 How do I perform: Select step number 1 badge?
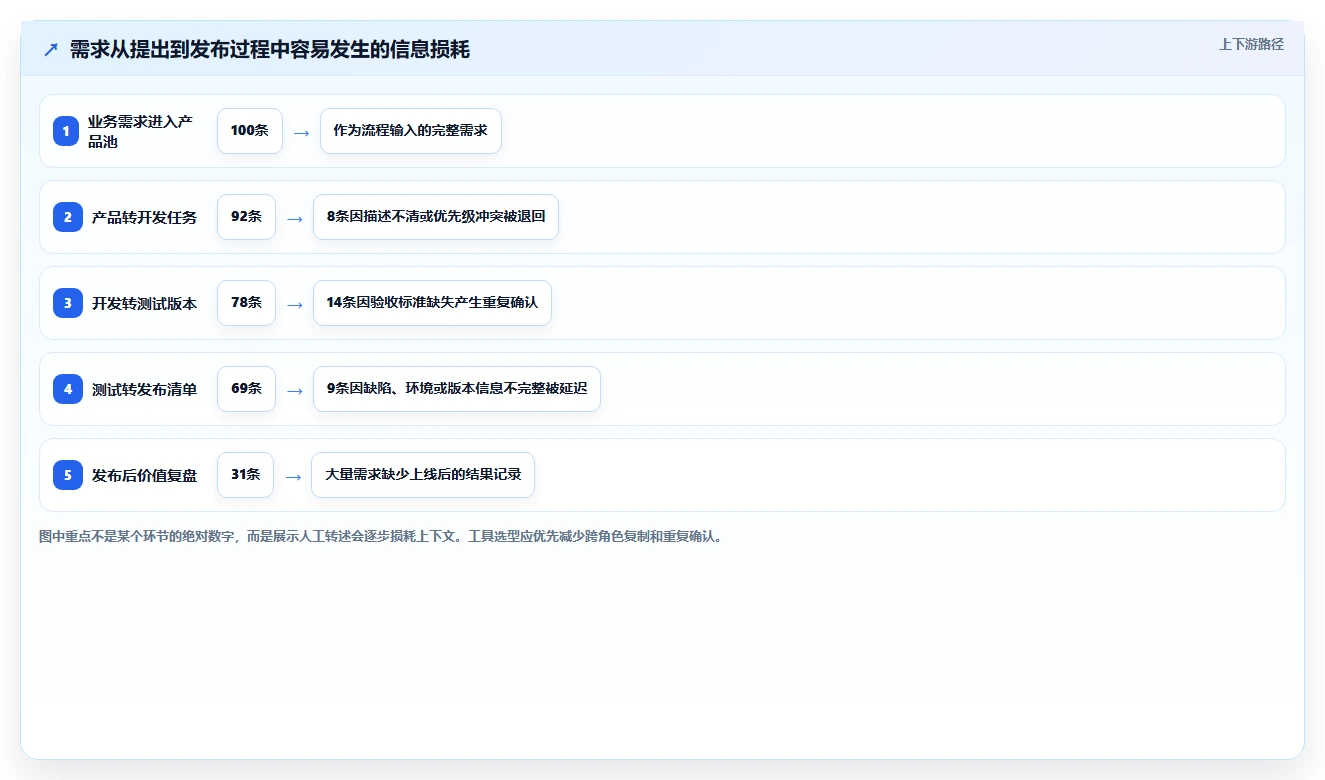point(66,131)
